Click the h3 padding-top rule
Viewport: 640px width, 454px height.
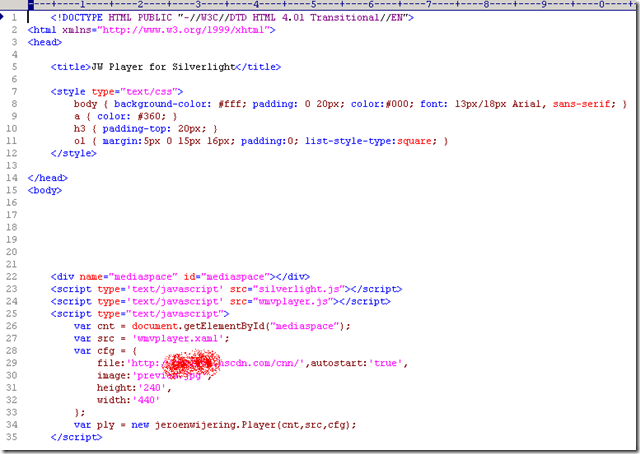click(146, 129)
